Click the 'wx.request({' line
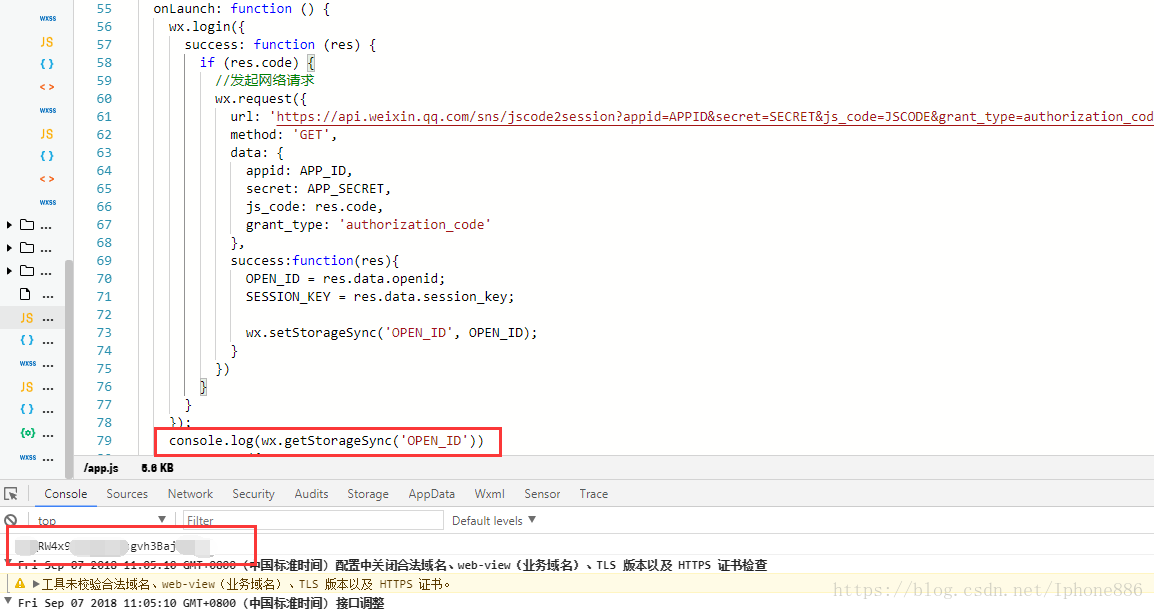Screen dimensions: 1154x610 (261, 99)
